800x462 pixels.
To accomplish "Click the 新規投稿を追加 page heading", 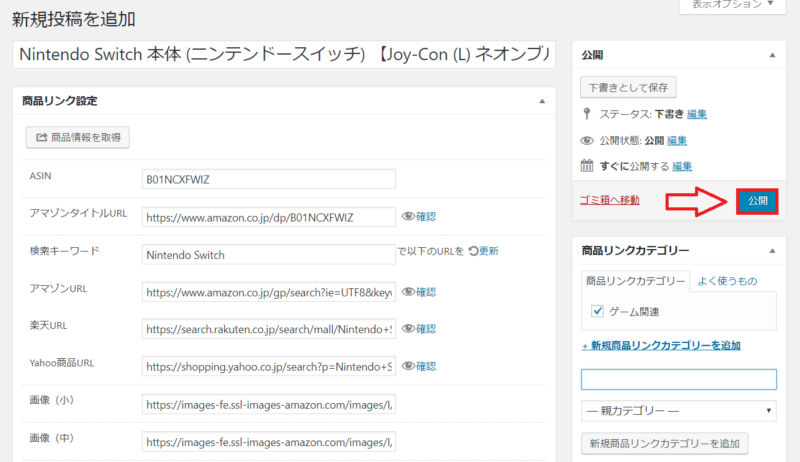I will 73,19.
